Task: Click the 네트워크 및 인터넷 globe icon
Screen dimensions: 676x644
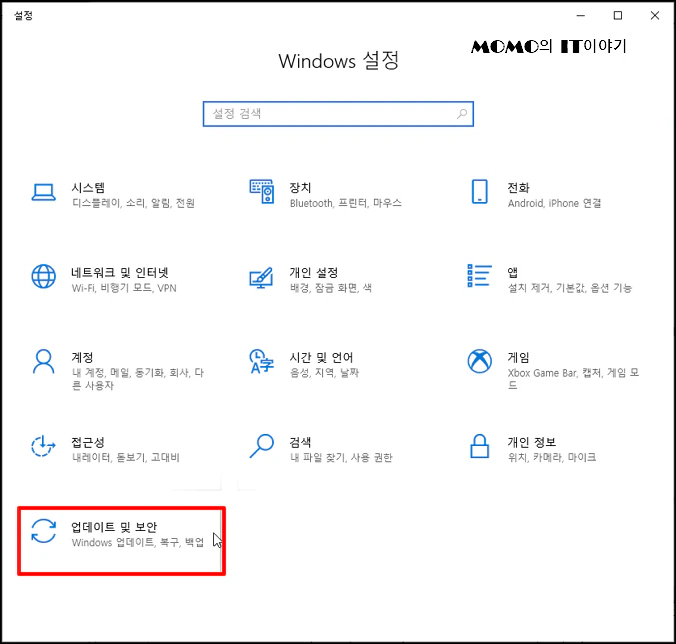Action: [x=44, y=276]
